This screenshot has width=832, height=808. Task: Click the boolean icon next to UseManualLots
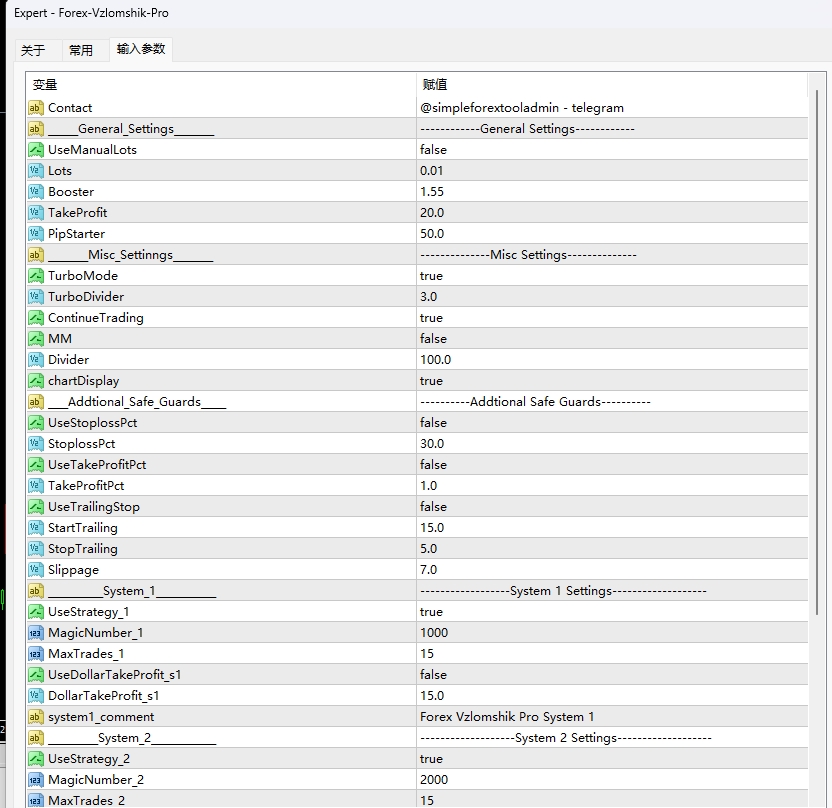(36, 150)
